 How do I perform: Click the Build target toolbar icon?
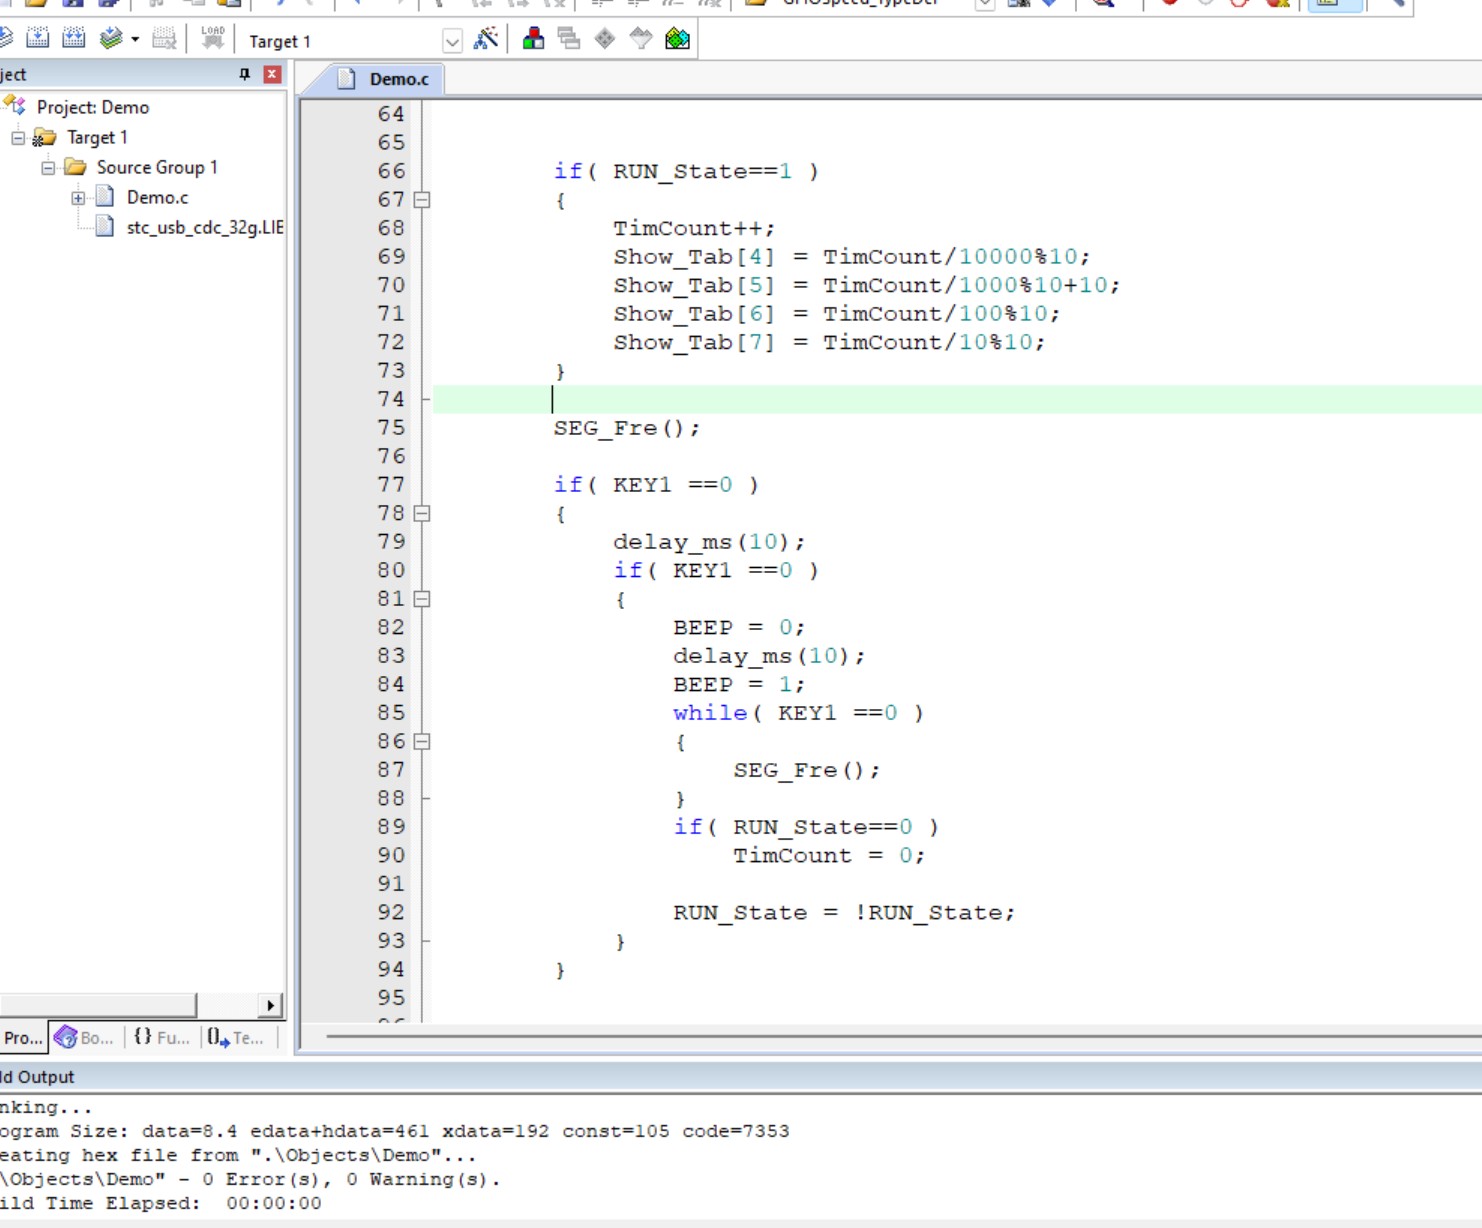(x=38, y=39)
